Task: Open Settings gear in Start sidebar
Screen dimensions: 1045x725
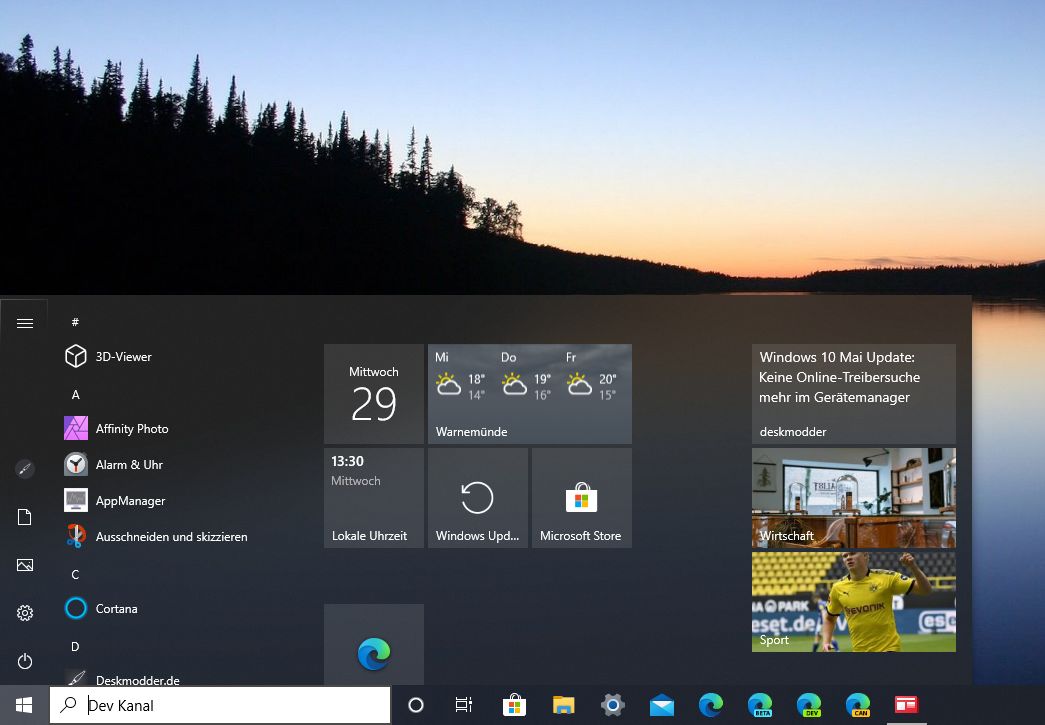Action: click(x=25, y=613)
